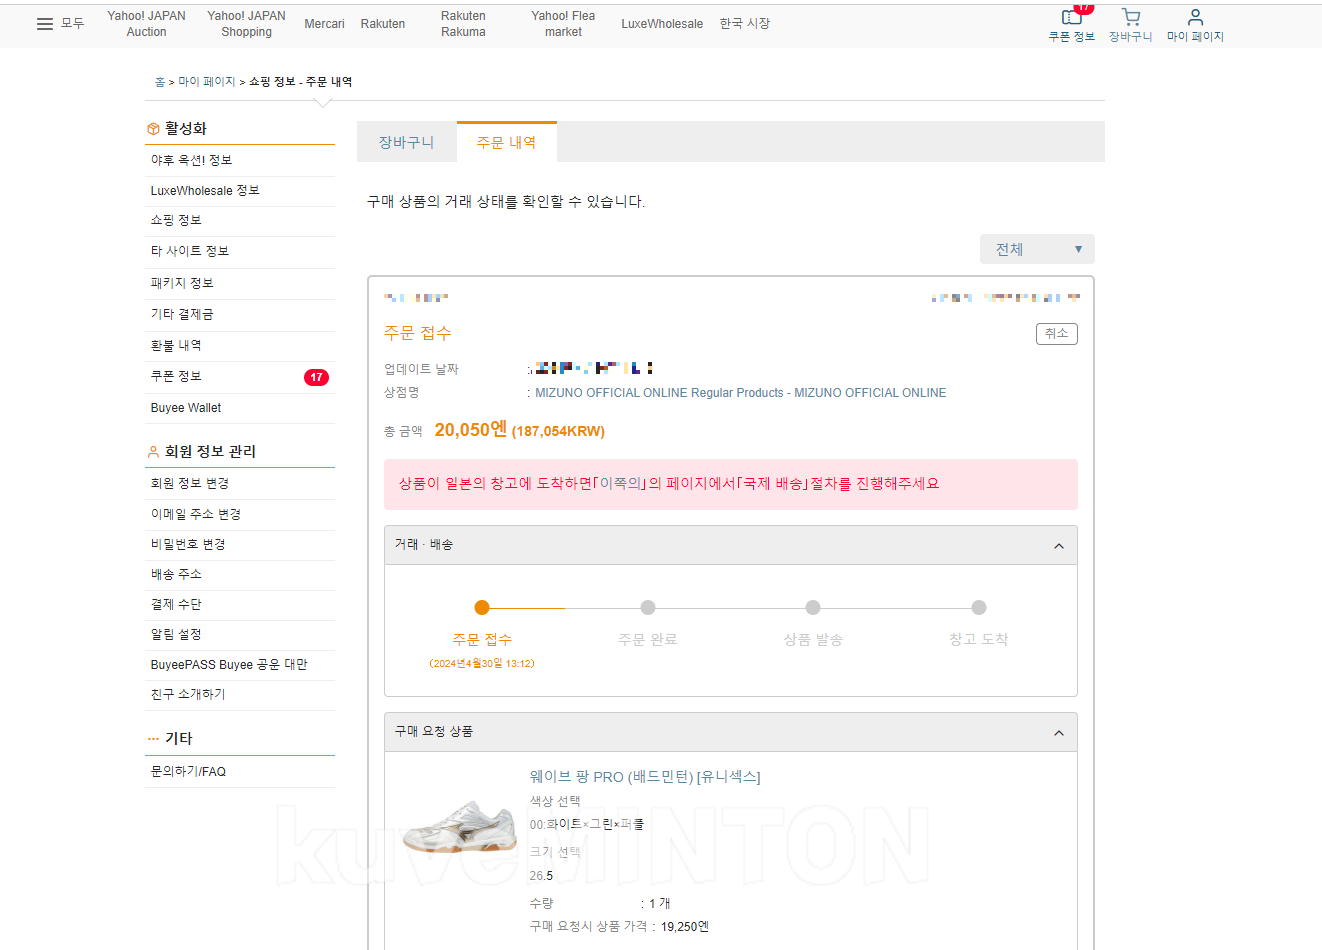Viewport: 1322px width, 950px height.
Task: Open Yahoo! Flea market
Action: click(563, 24)
